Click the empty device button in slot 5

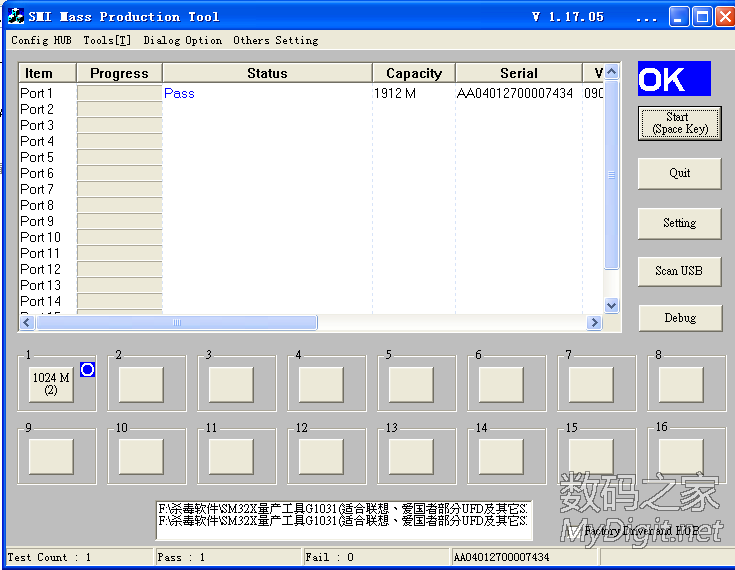[411, 384]
